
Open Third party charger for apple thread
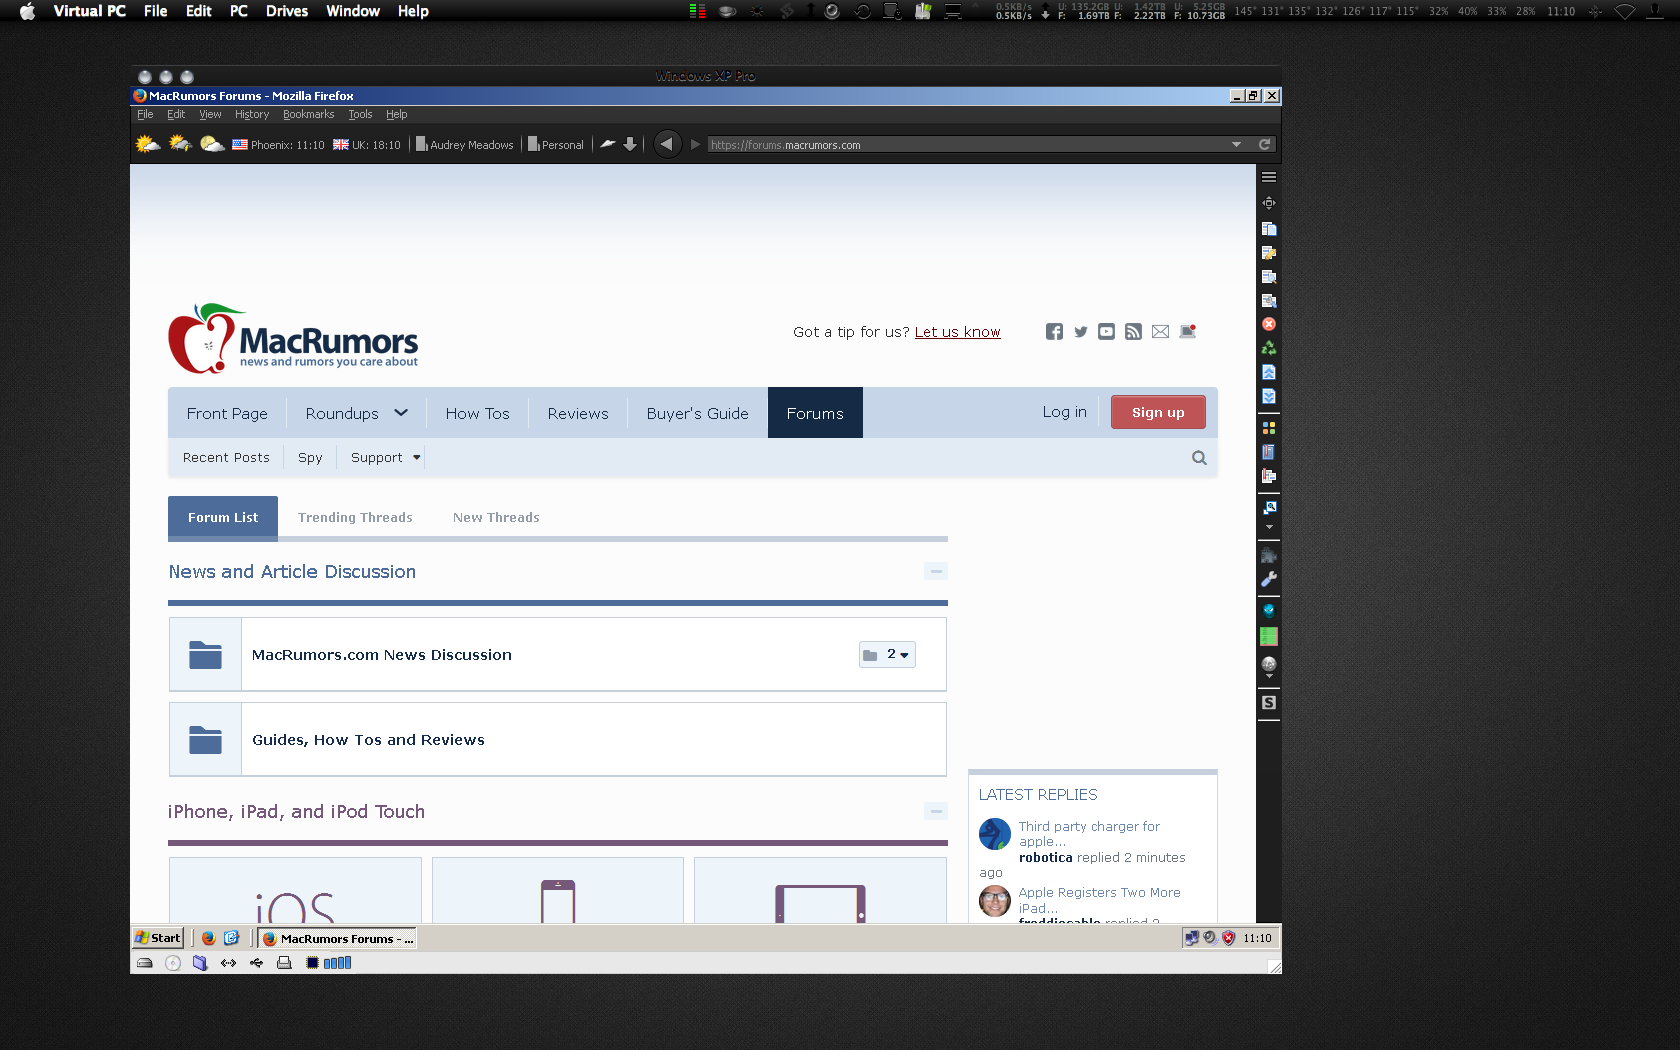(x=1089, y=834)
